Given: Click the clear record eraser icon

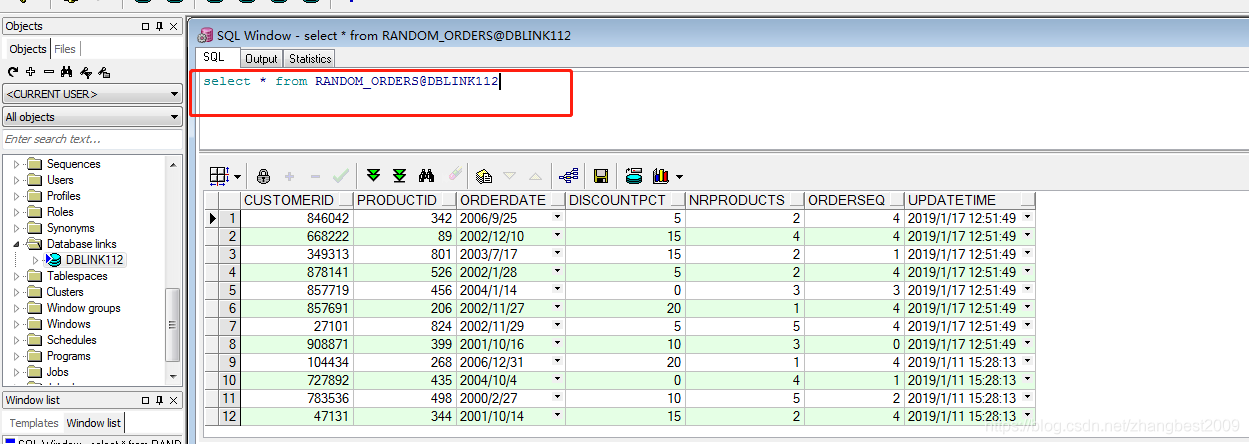Looking at the screenshot, I should [454, 176].
